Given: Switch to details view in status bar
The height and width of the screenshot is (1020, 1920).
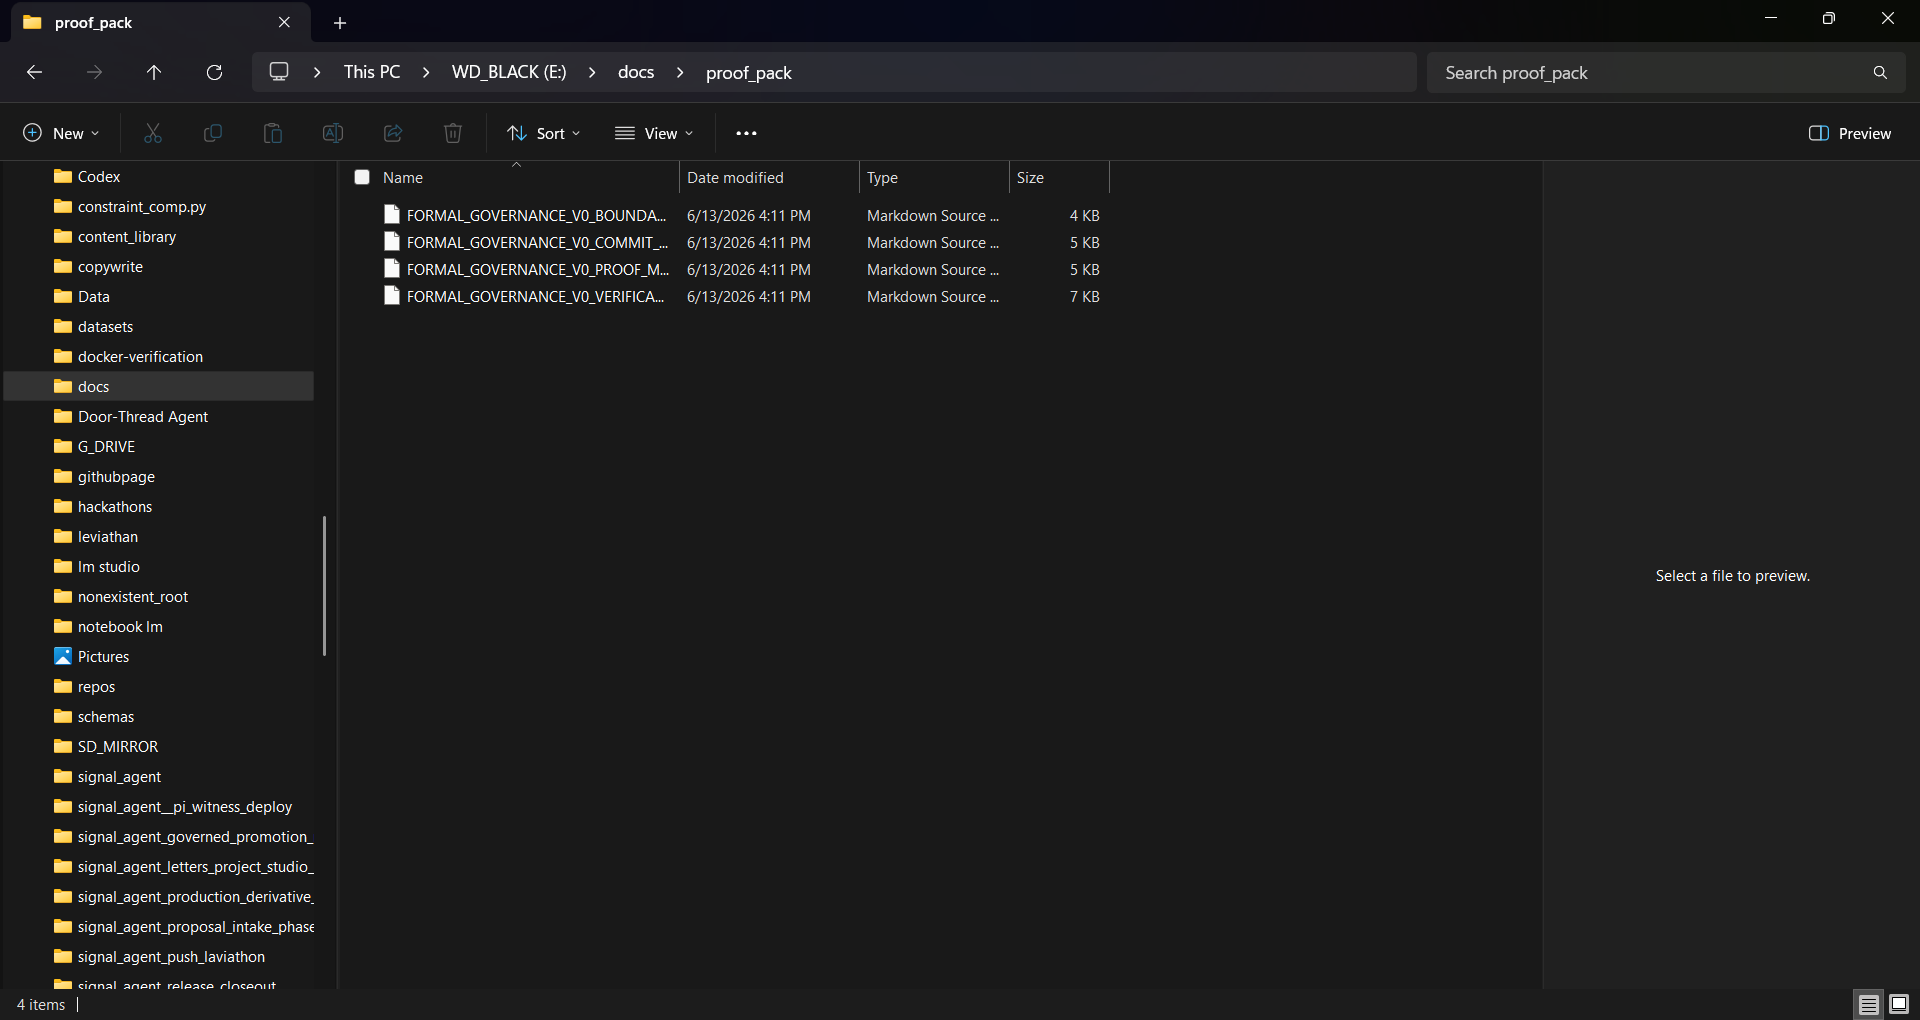Looking at the screenshot, I should click(1868, 1004).
